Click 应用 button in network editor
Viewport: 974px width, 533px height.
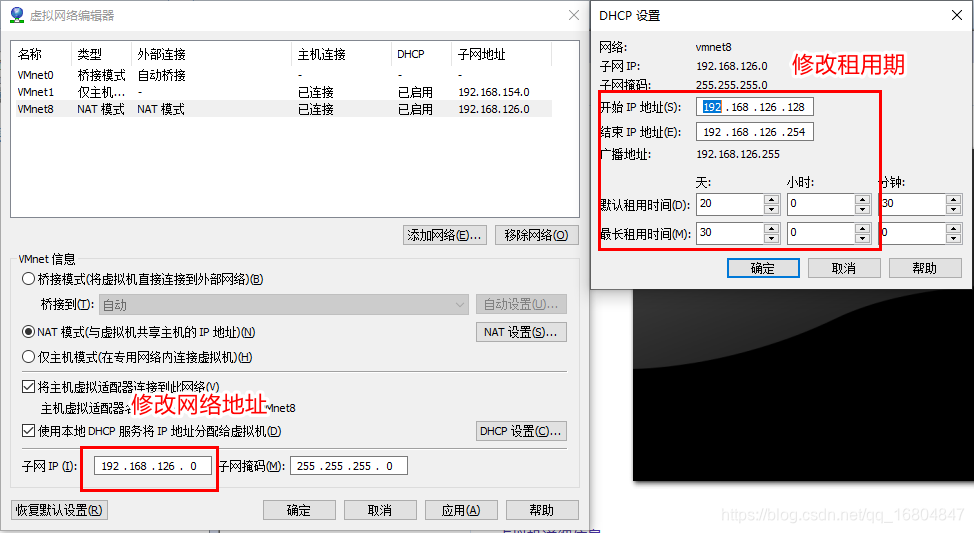tap(460, 510)
